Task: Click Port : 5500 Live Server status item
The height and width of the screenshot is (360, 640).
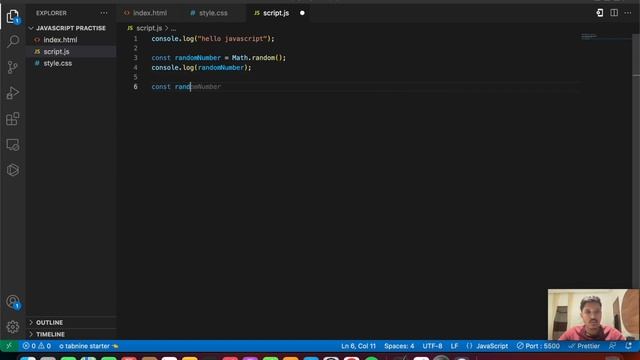Action: [x=538, y=346]
